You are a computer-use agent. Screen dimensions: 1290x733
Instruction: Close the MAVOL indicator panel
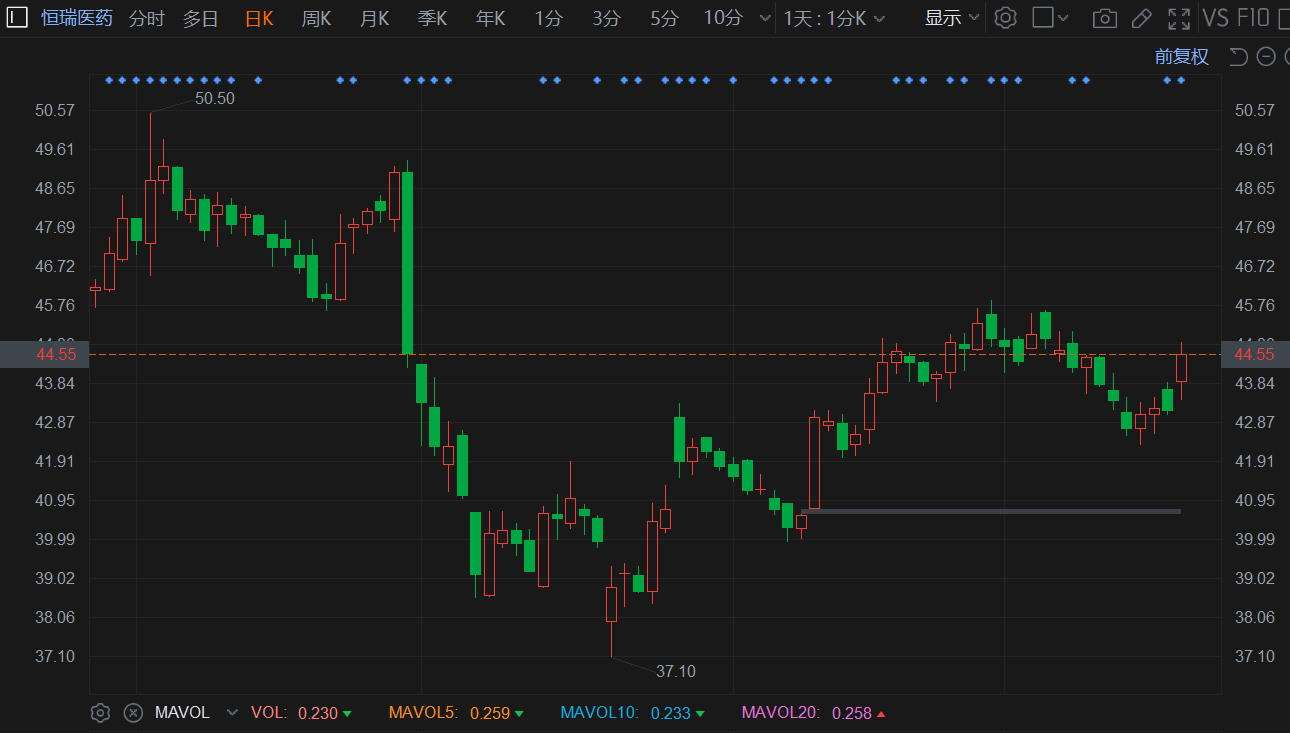tap(132, 713)
